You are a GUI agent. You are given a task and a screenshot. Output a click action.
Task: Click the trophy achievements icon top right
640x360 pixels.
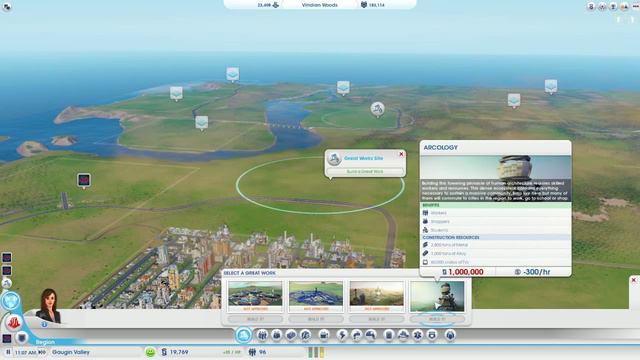pos(613,6)
